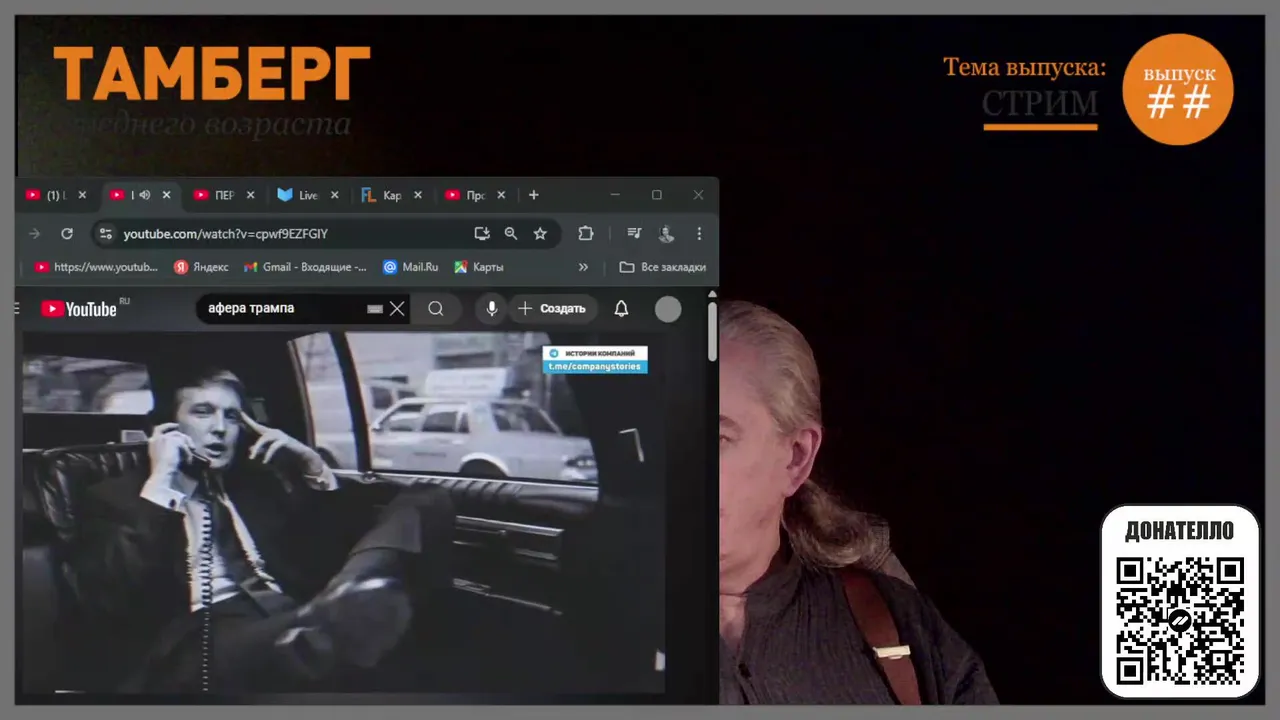Close the ПЕР tab

pos(250,195)
